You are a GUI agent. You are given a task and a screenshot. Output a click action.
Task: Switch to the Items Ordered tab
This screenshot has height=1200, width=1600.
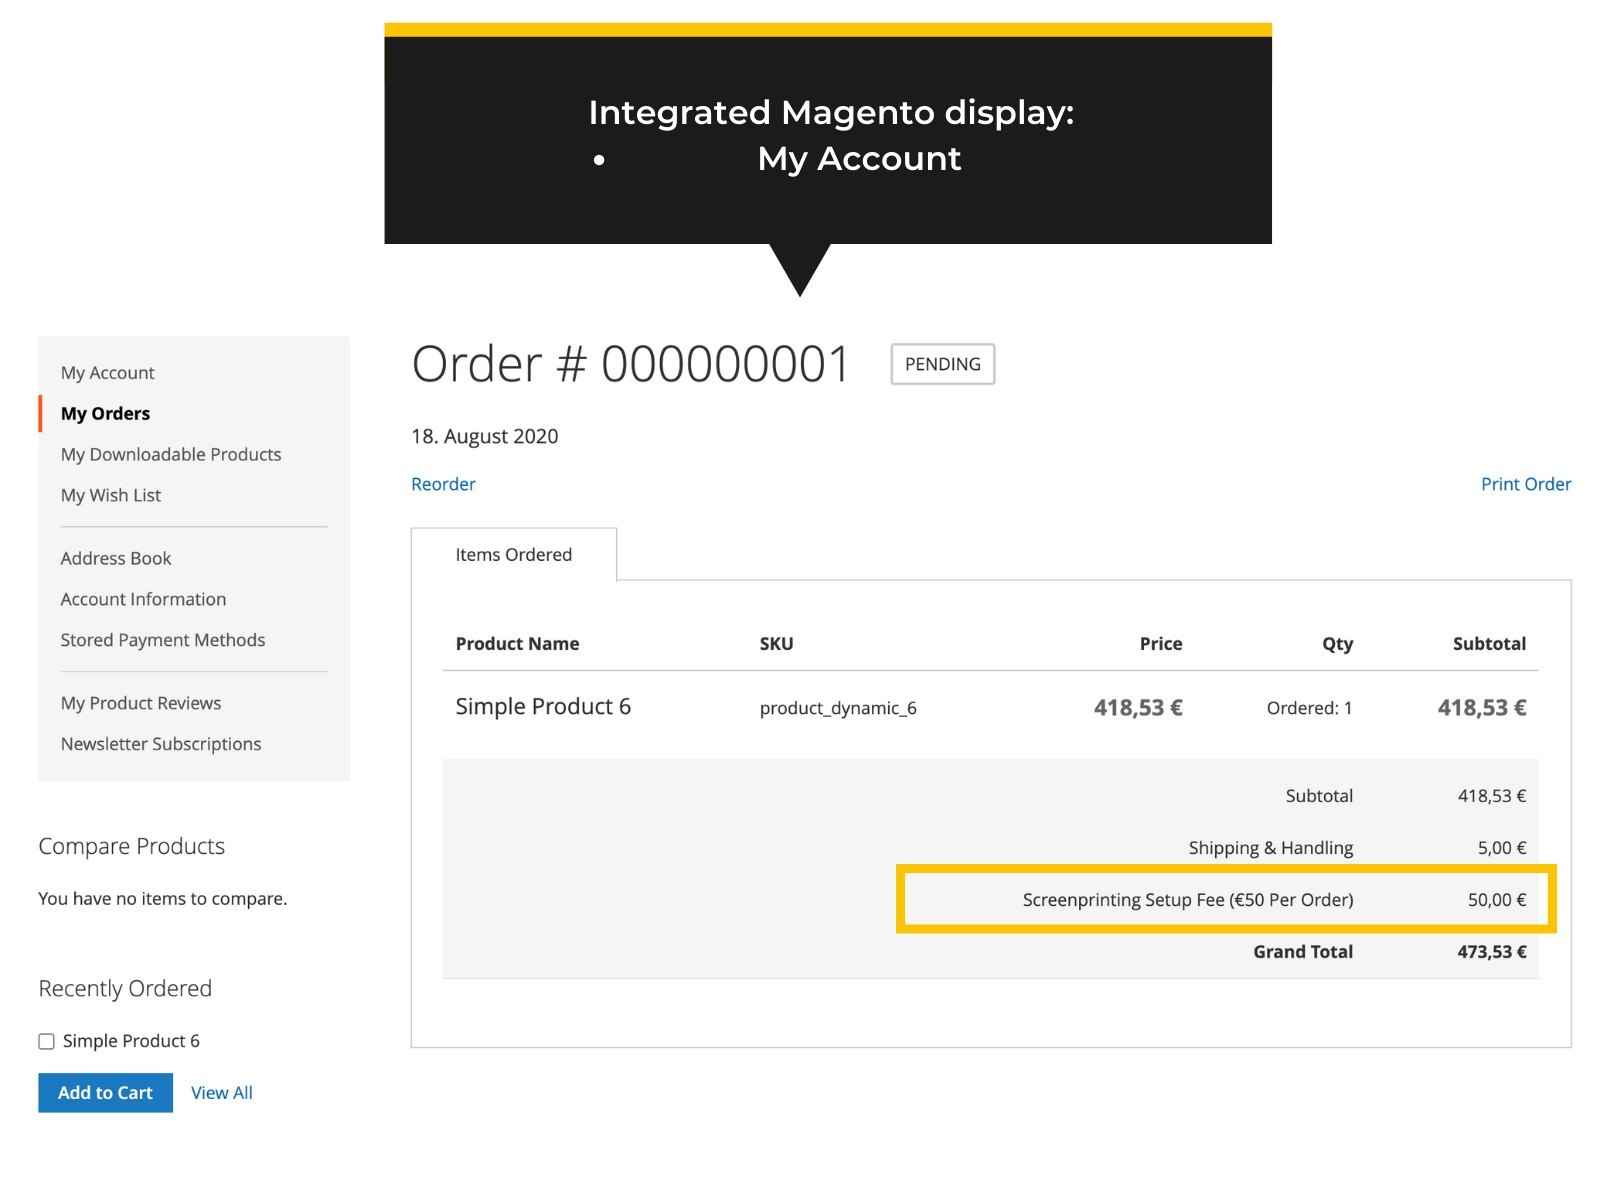[514, 554]
